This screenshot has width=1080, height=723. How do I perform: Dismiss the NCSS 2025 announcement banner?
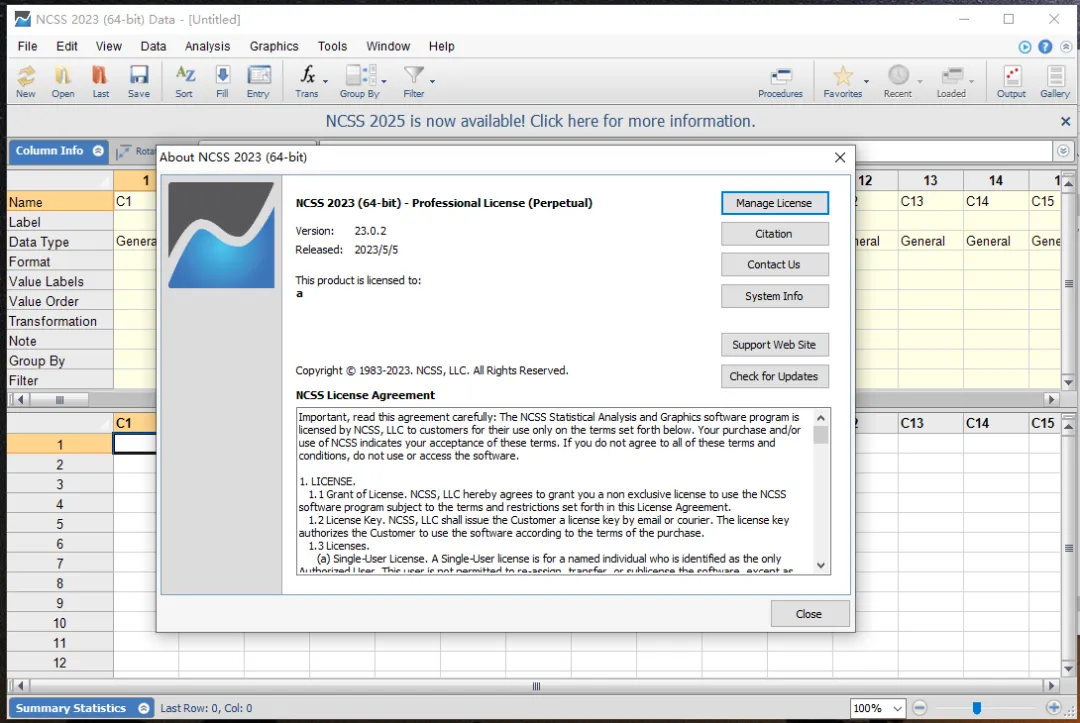(1066, 121)
